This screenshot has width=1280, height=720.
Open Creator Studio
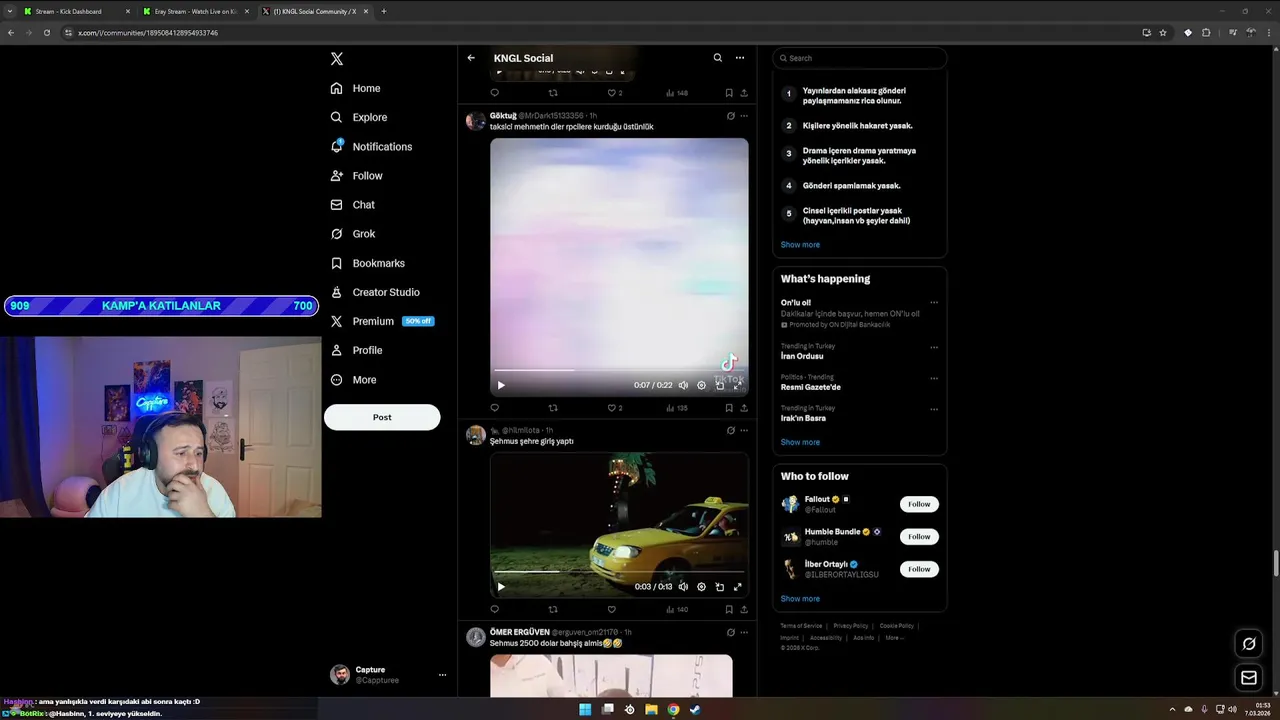(x=375, y=292)
